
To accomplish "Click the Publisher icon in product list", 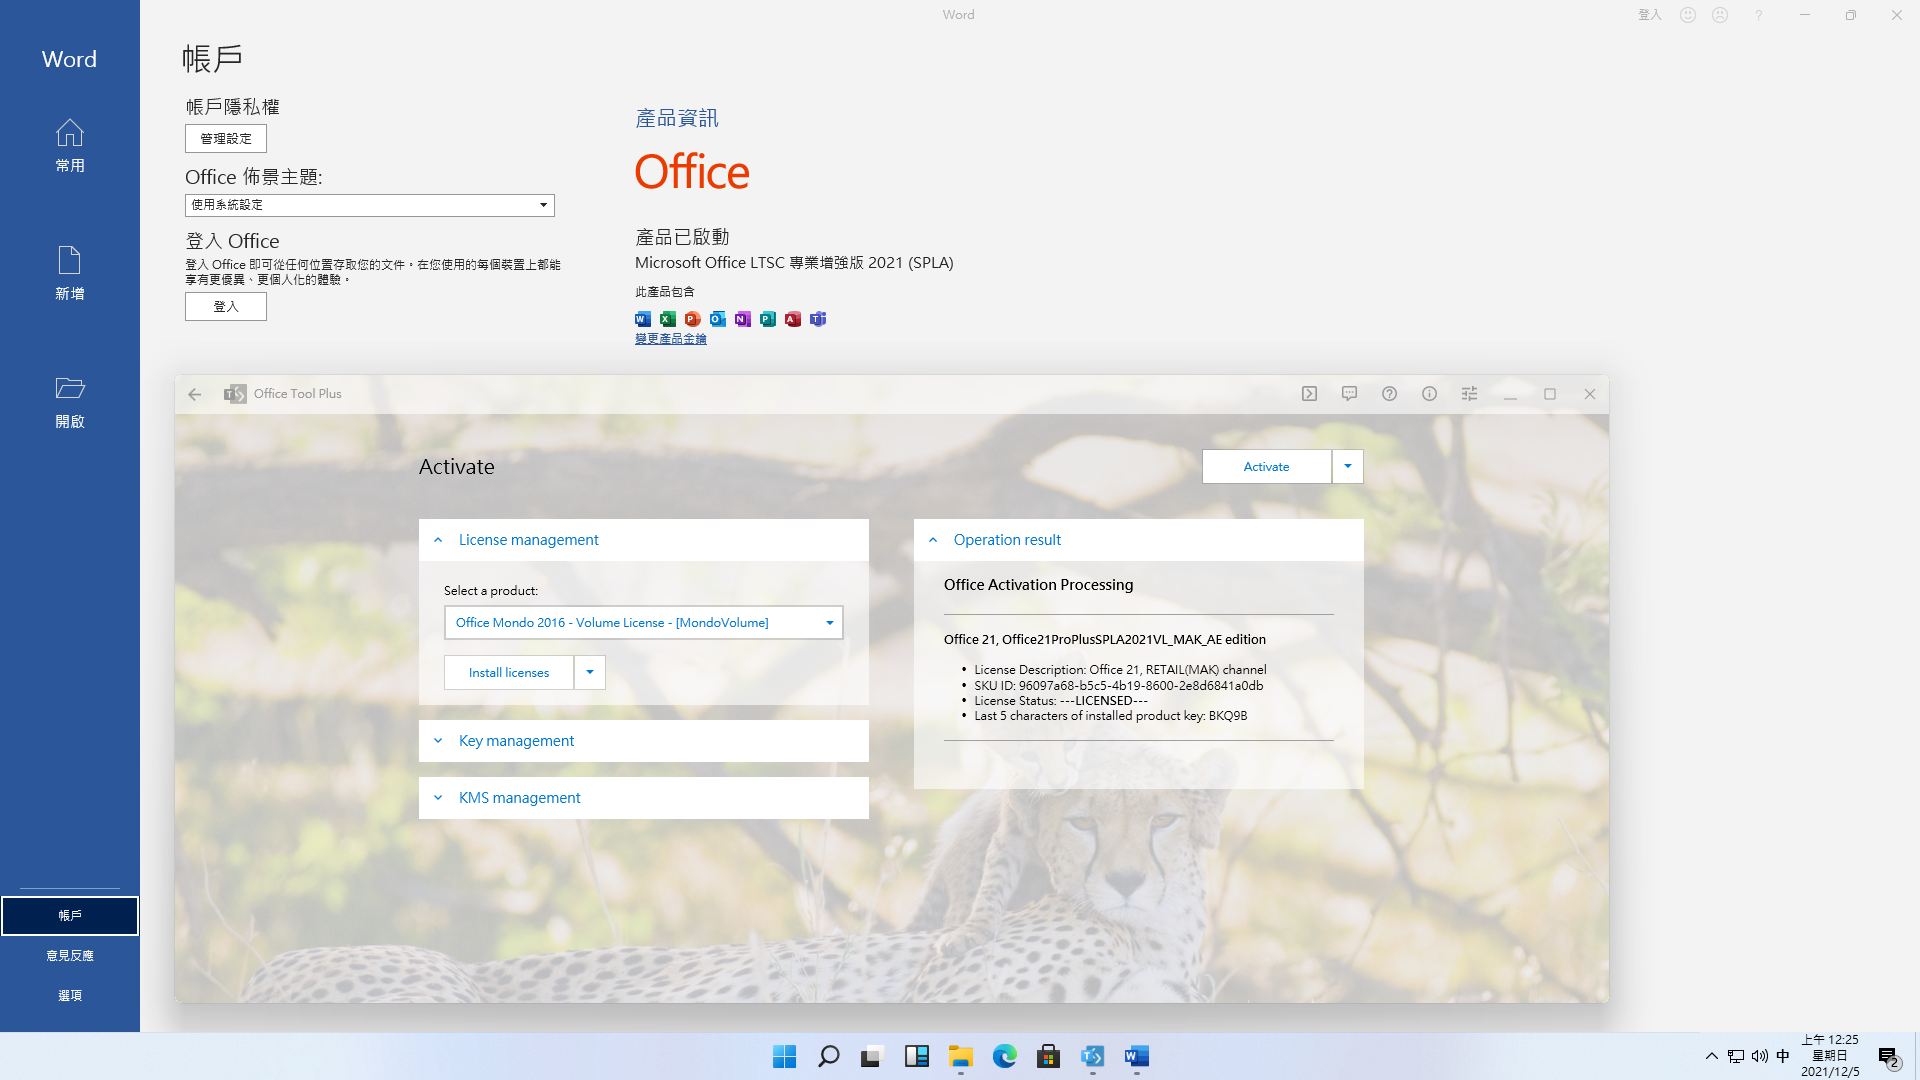I will (768, 319).
